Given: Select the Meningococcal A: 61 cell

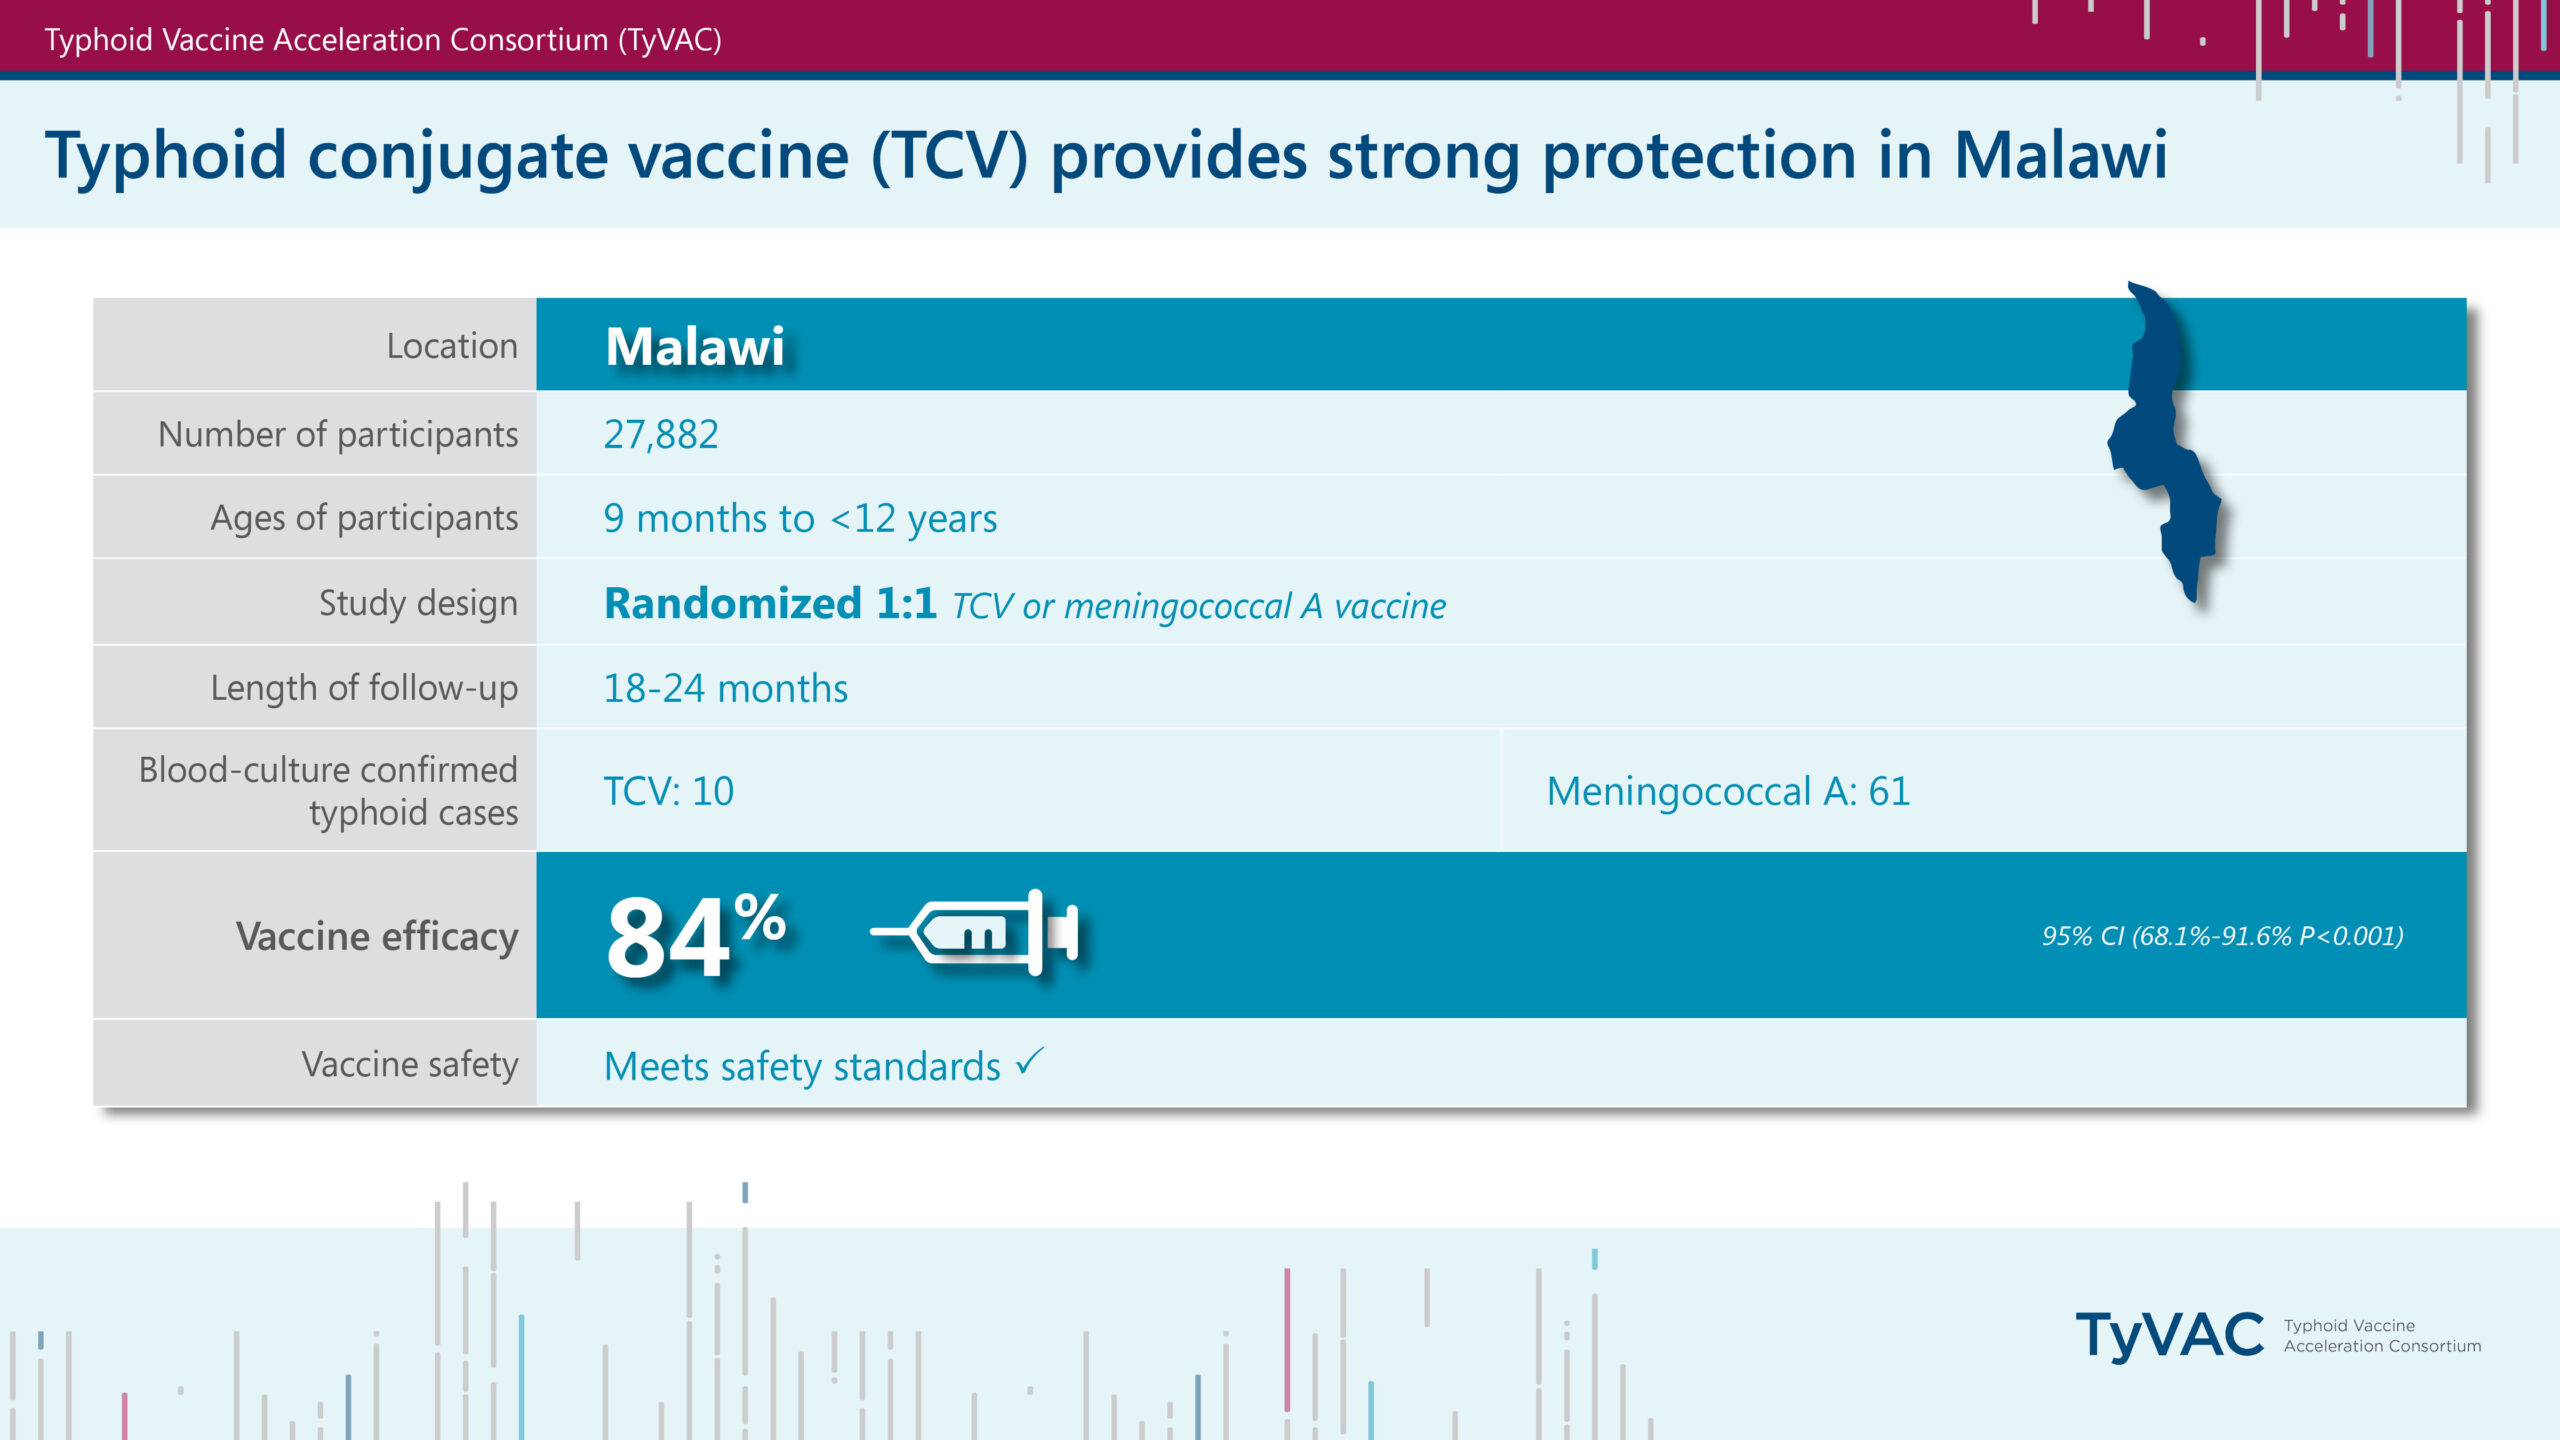Looking at the screenshot, I should tap(1984, 791).
